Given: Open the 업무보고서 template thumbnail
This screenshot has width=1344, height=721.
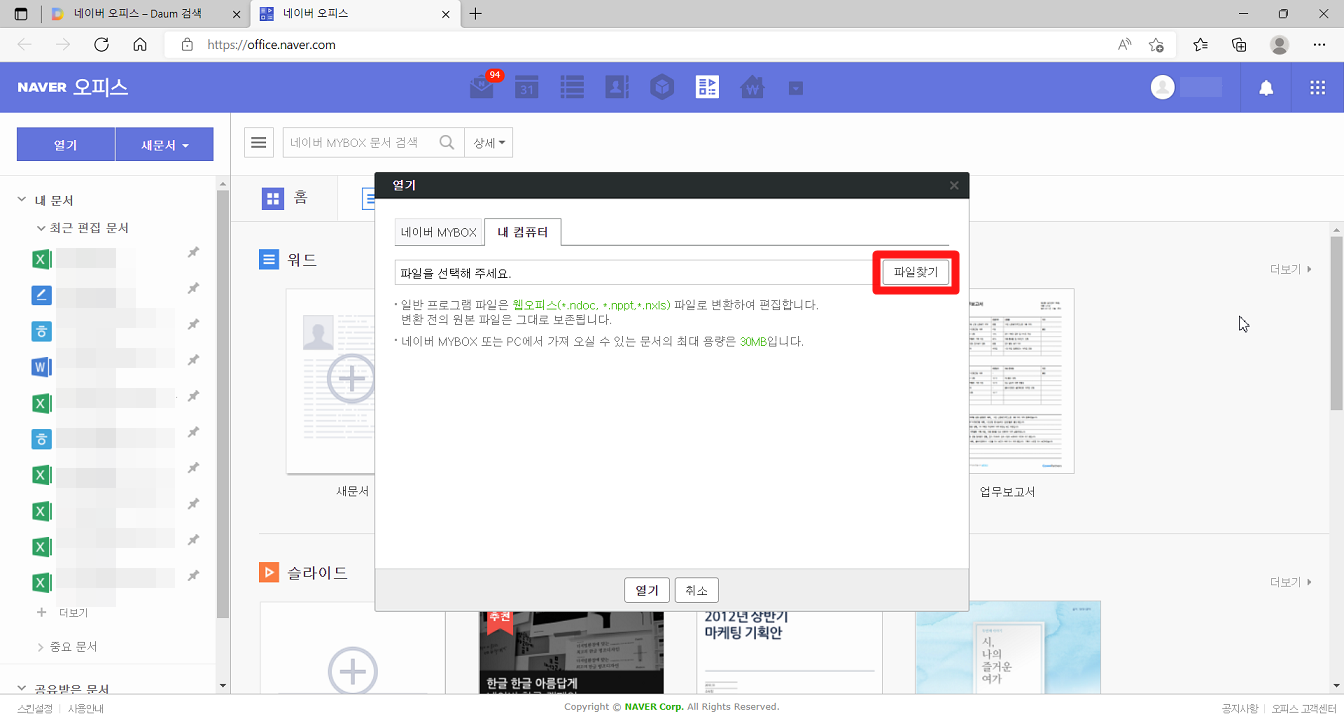Looking at the screenshot, I should 1020,381.
